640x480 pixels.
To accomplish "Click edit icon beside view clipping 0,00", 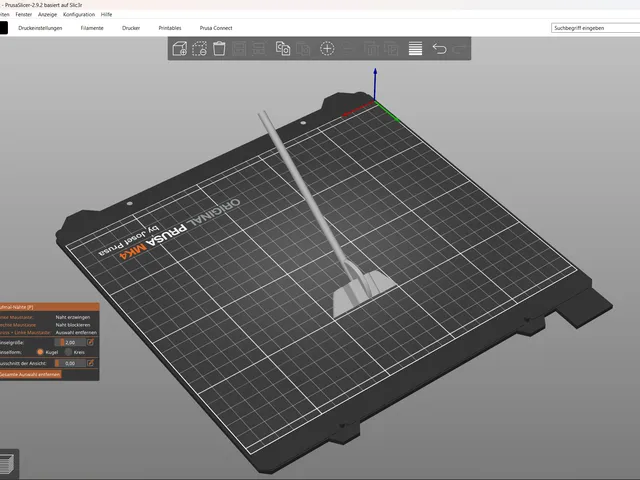I will point(91,362).
